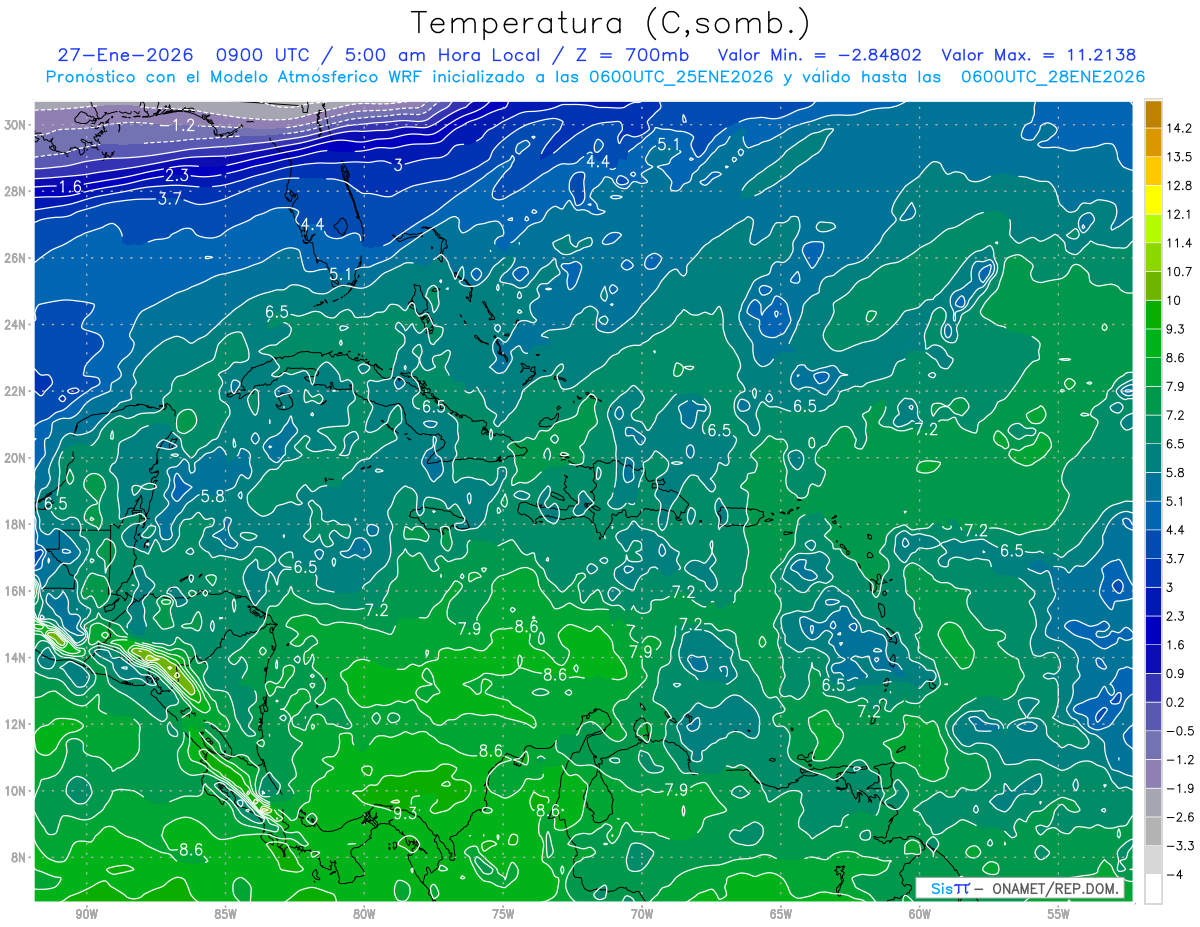This screenshot has width=1200, height=927.
Task: Click the '16N' latitude axis label
Action: click(x=15, y=591)
